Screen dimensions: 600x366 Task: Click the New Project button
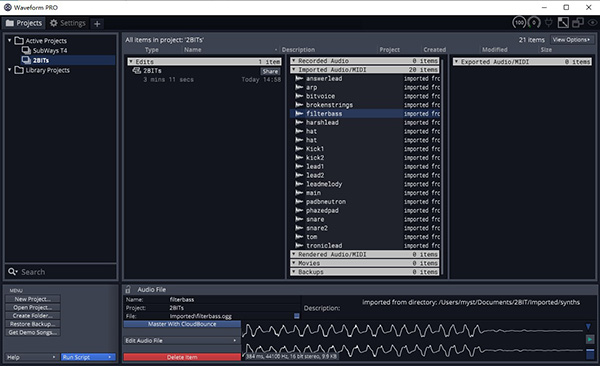point(33,299)
